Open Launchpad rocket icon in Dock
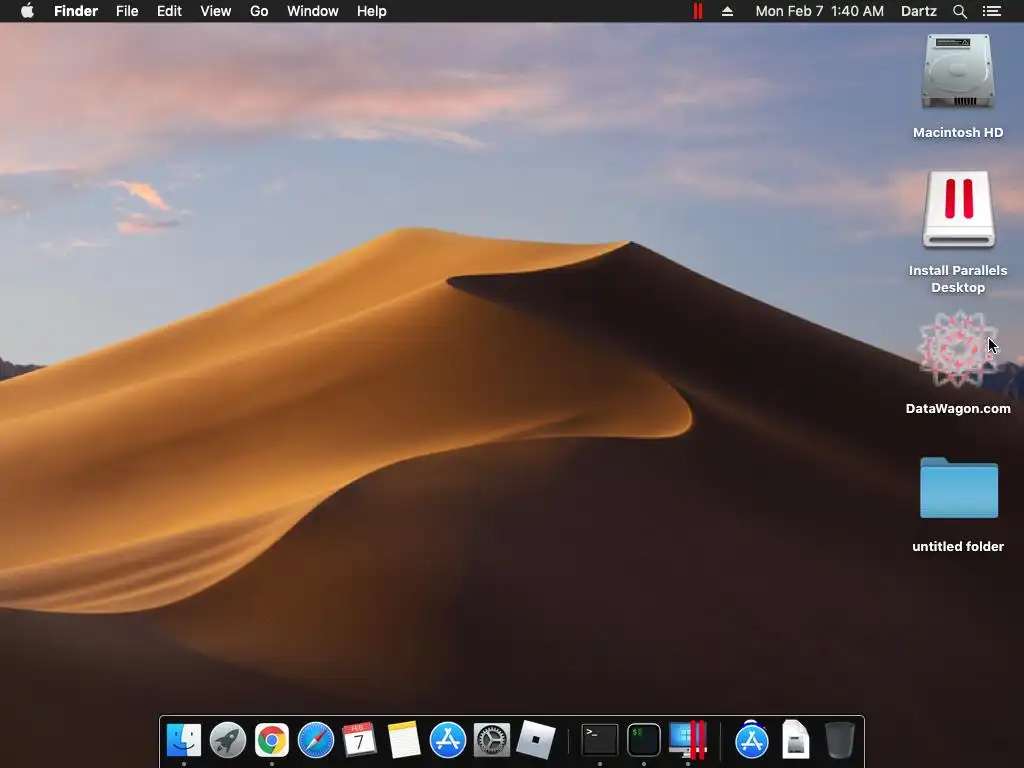1024x768 pixels. [x=228, y=740]
